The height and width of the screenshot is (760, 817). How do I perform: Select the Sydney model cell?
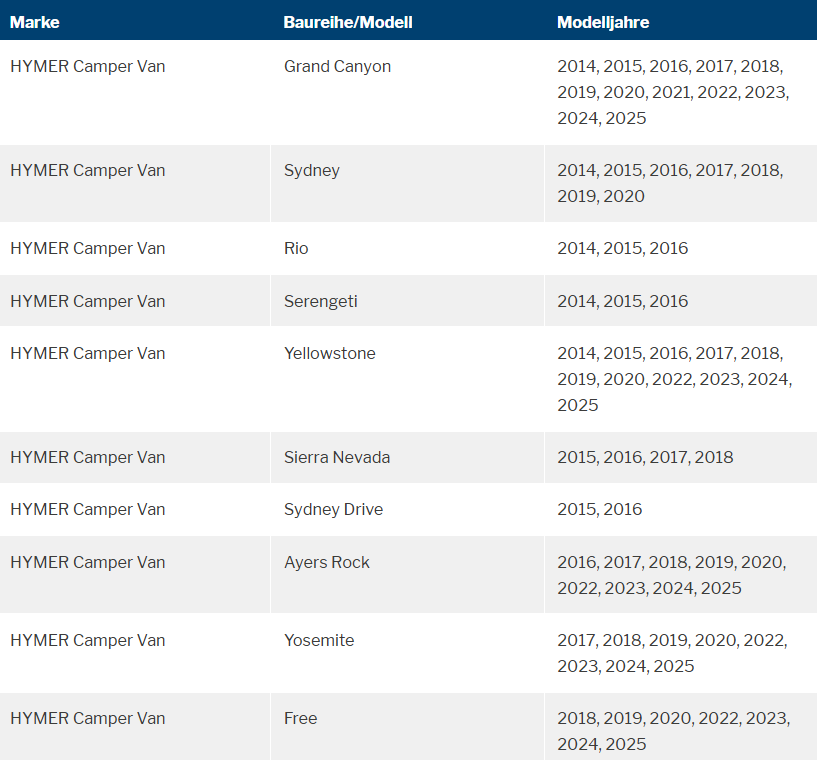[407, 183]
